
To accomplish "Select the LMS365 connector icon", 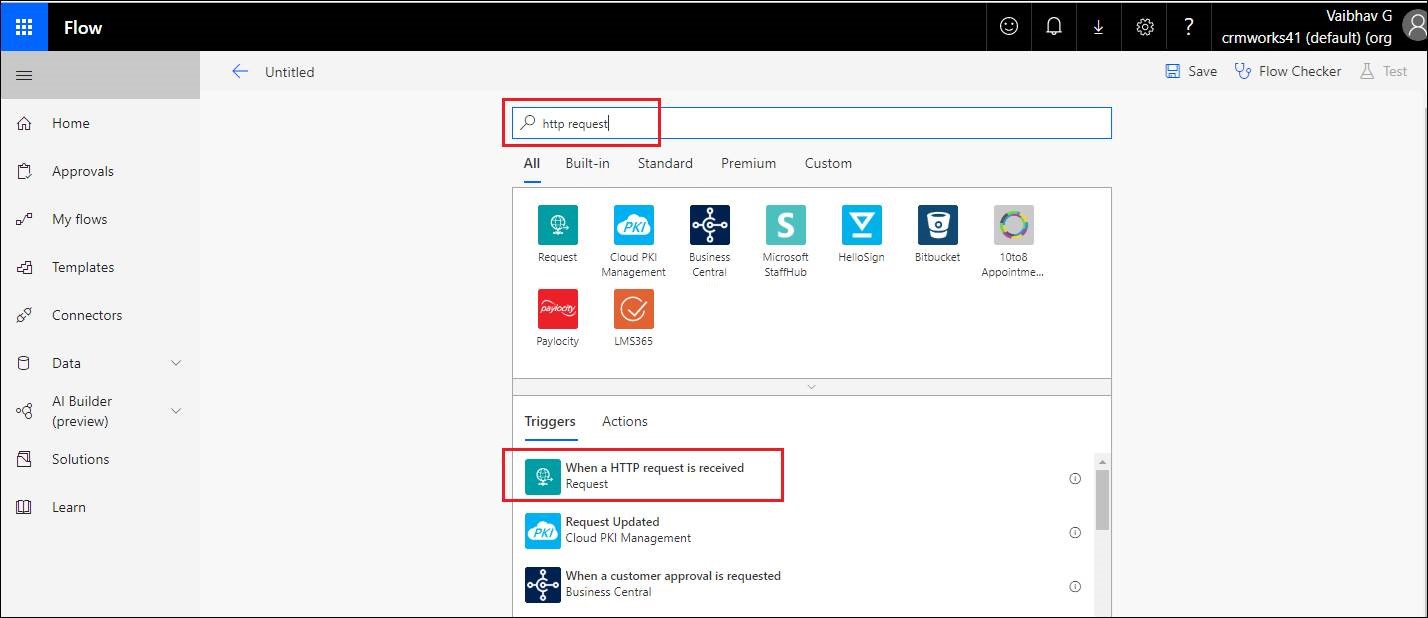I will click(633, 309).
